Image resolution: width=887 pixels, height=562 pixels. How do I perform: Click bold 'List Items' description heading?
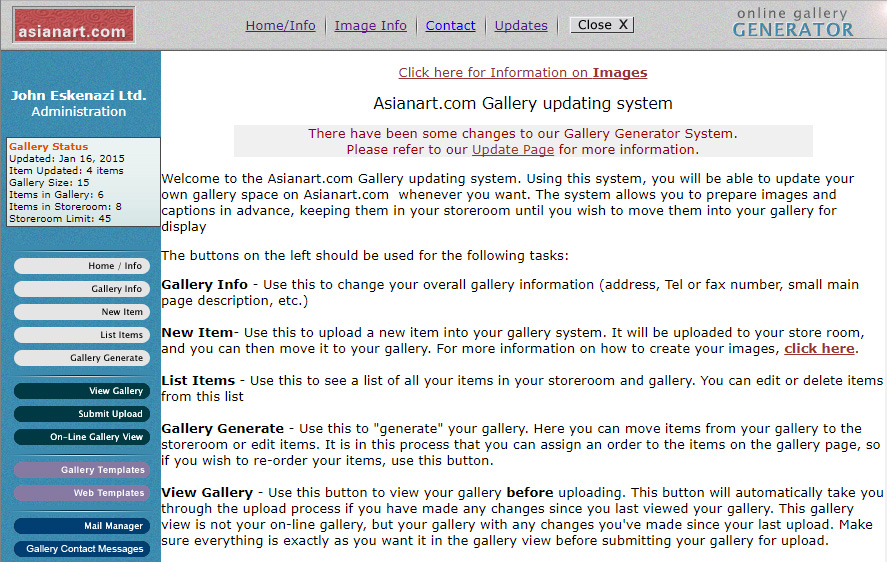click(x=198, y=381)
